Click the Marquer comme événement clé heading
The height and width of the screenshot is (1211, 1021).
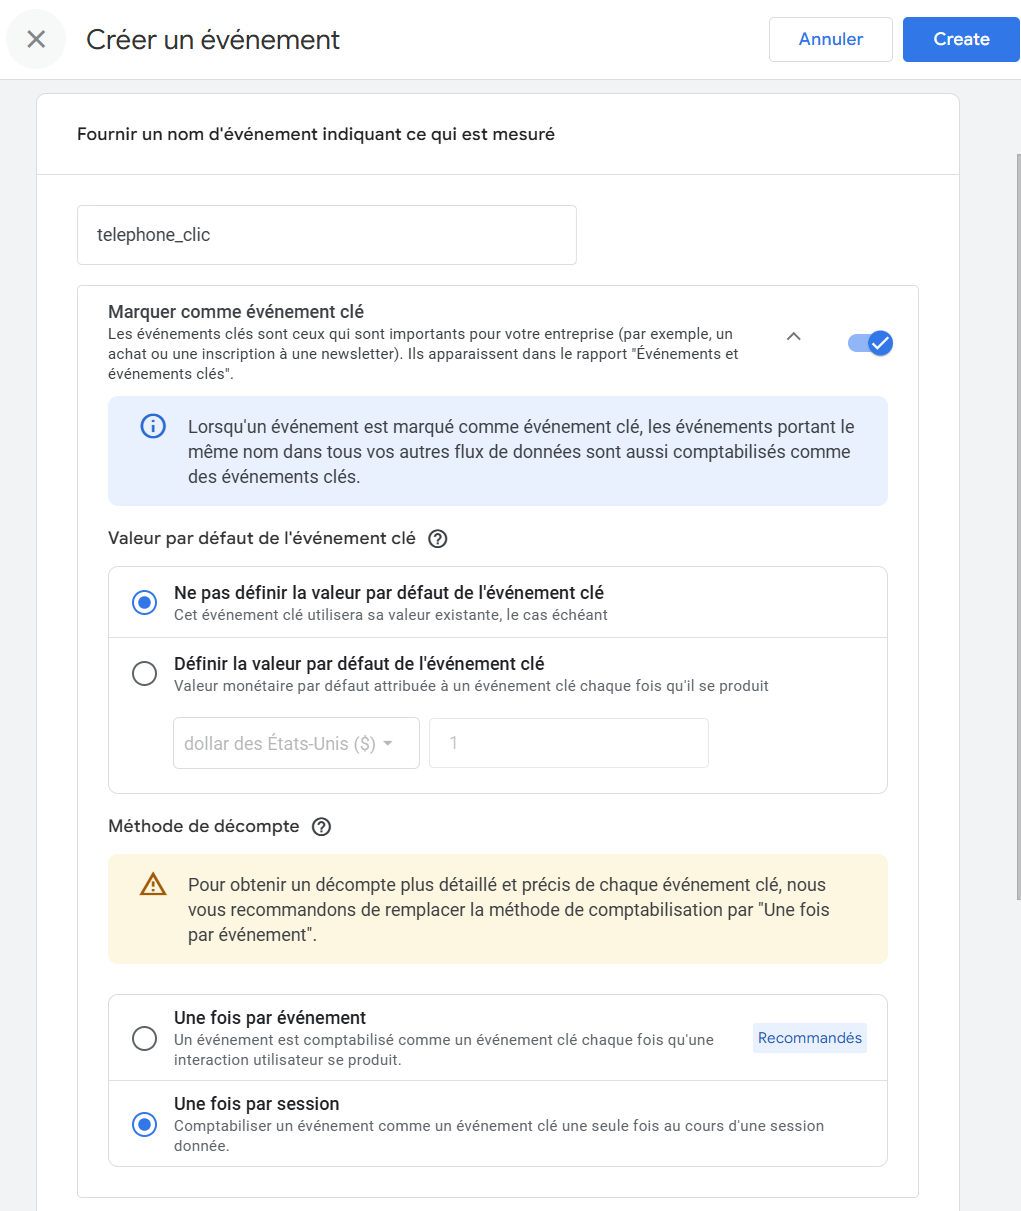pyautogui.click(x=236, y=312)
